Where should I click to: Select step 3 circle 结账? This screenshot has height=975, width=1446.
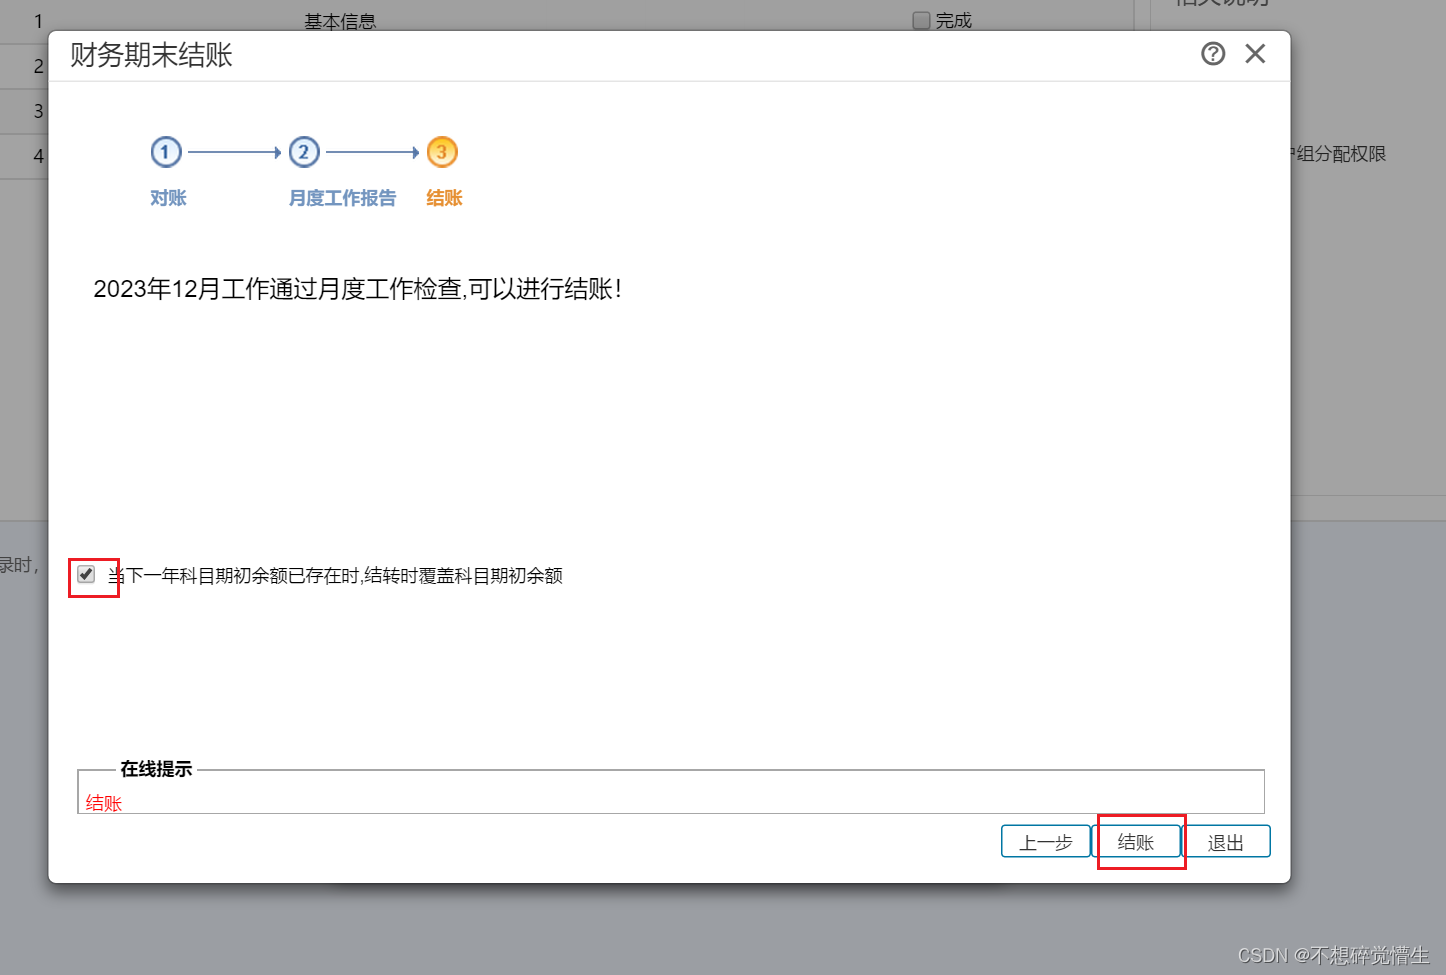(x=442, y=152)
